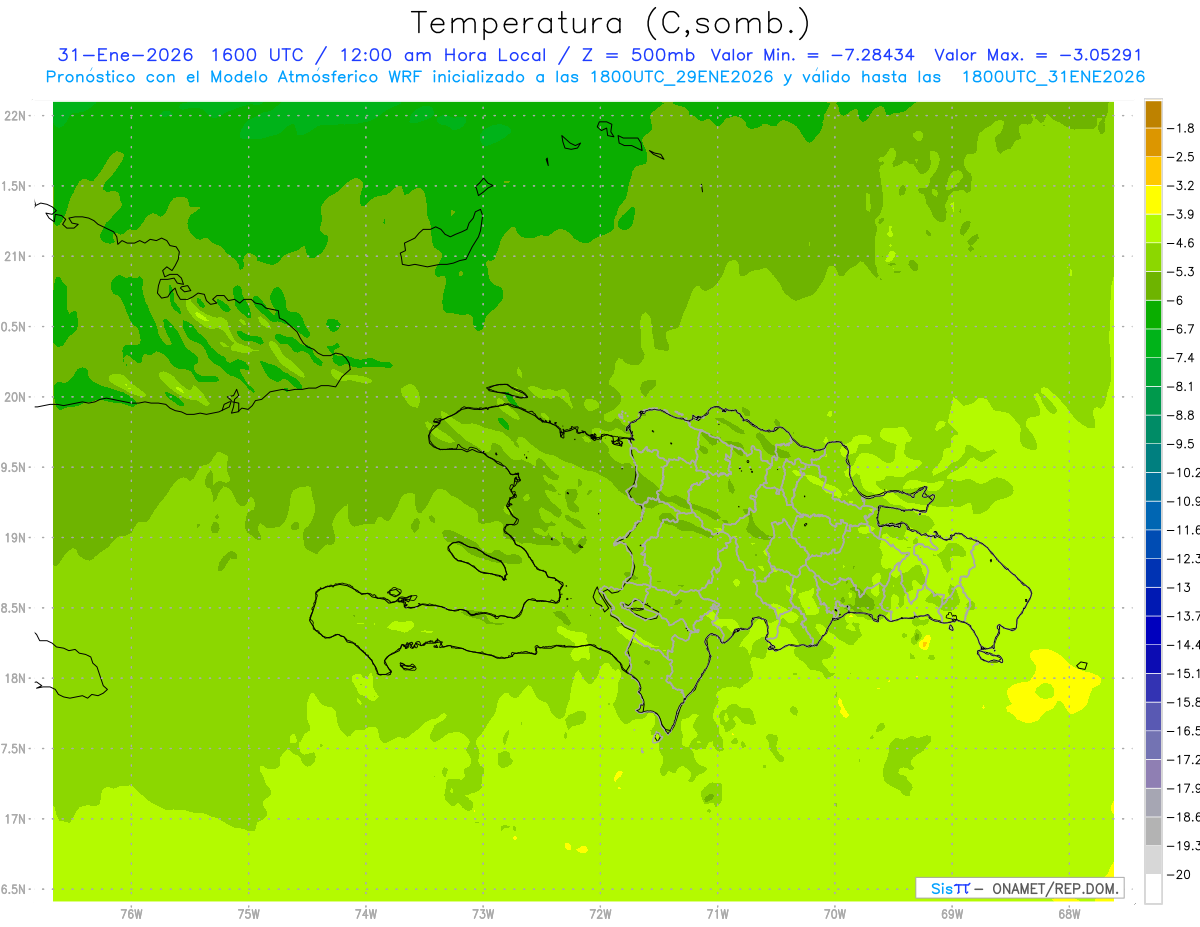Image resolution: width=1200 pixels, height=927 pixels.
Task: Select the dark orange swatch atop the legend
Action: click(x=1153, y=114)
